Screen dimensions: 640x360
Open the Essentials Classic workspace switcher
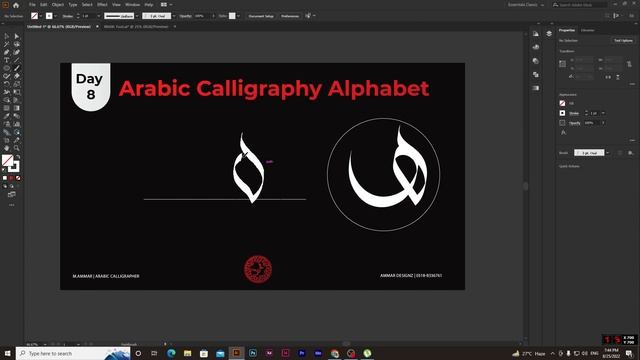click(x=526, y=5)
